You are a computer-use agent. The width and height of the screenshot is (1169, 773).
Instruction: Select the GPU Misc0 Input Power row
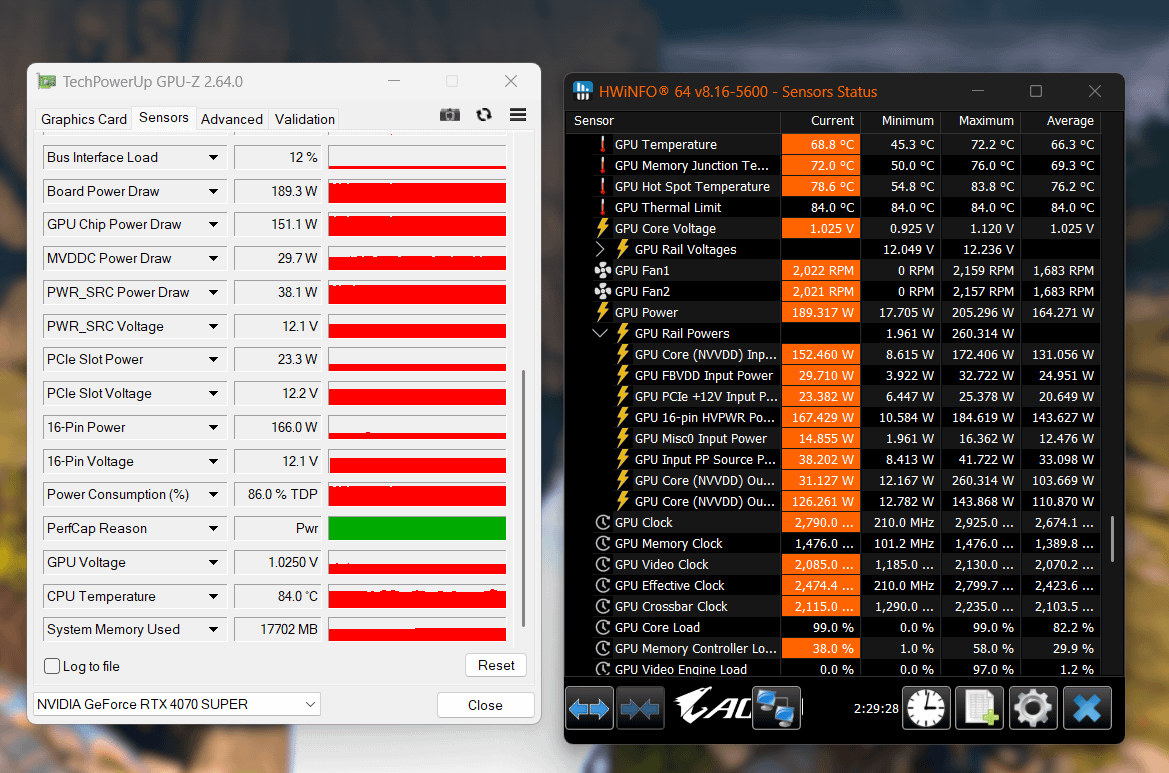coord(834,438)
